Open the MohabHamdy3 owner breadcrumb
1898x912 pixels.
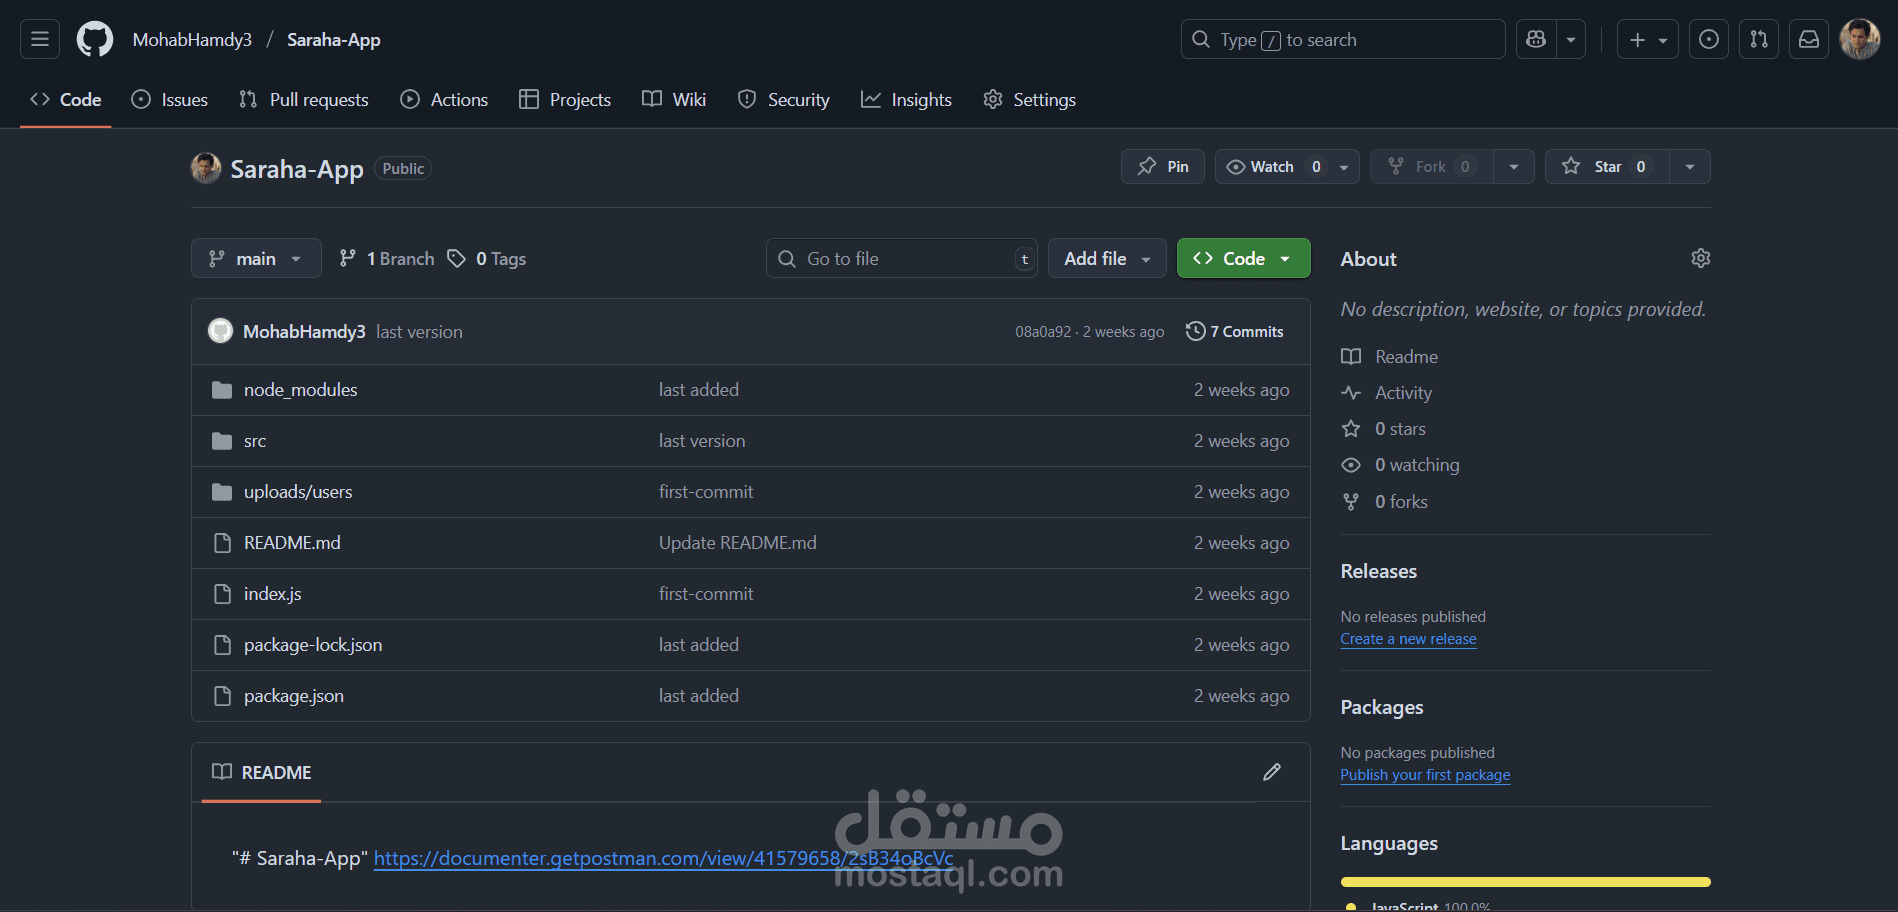[x=192, y=40]
